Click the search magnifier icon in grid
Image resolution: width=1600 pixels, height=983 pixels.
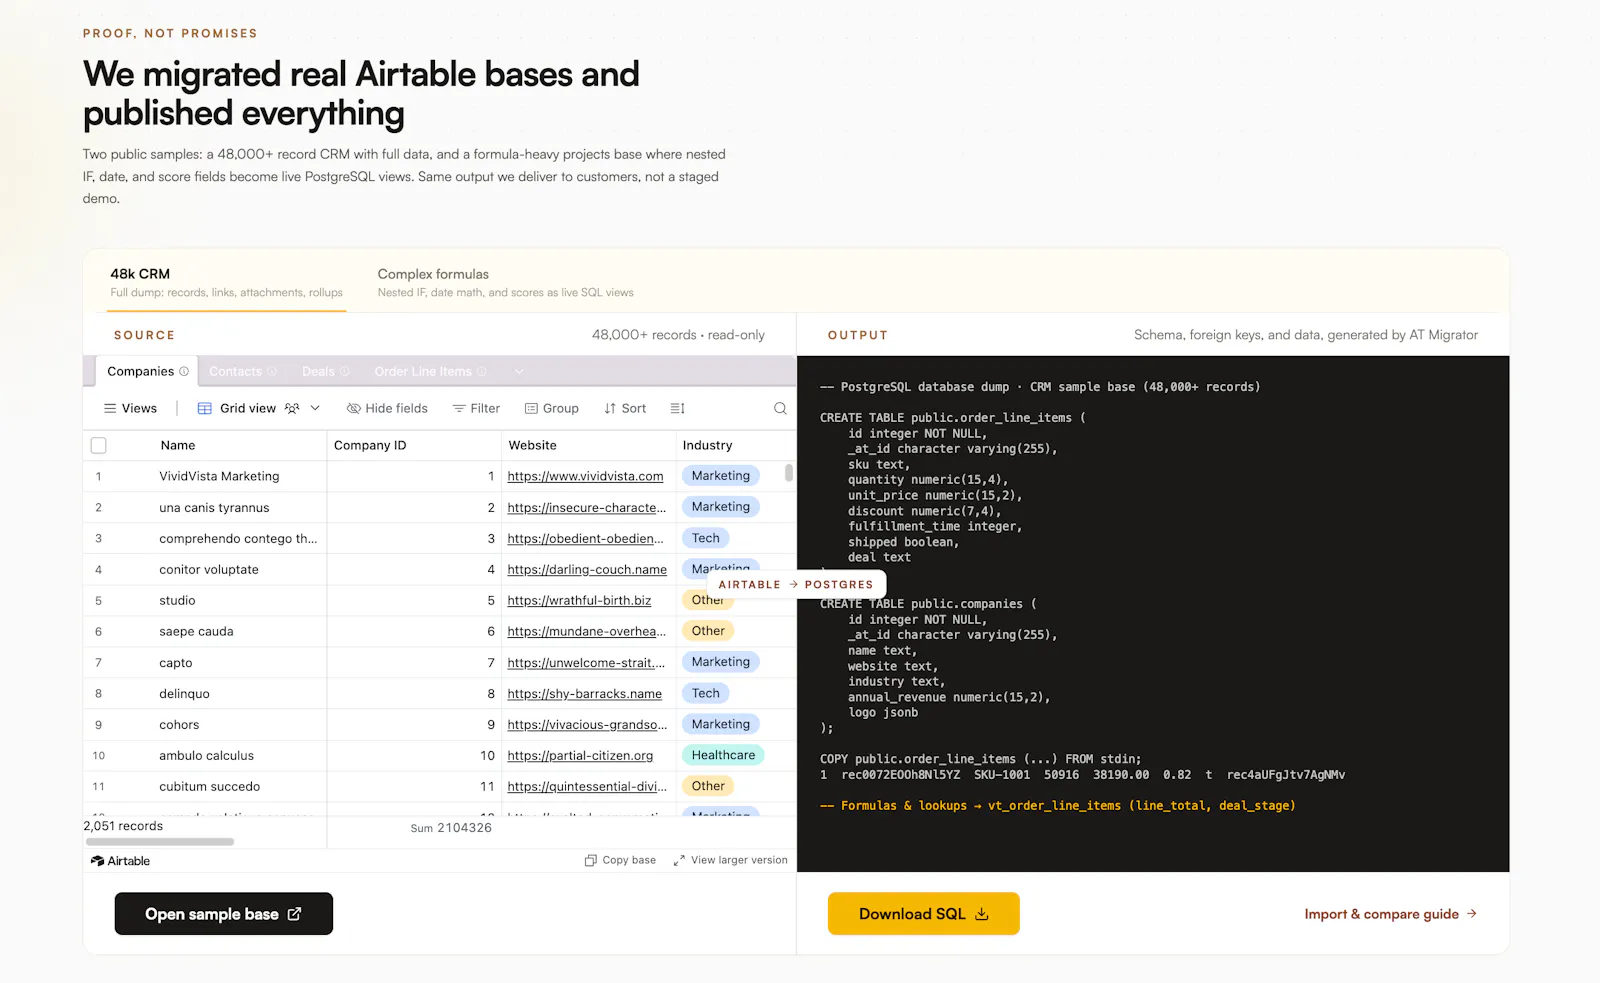(x=780, y=408)
